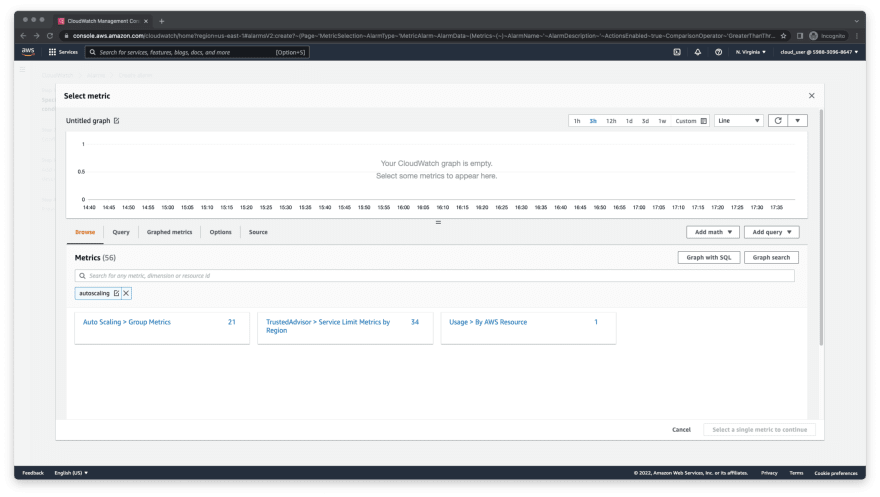Open the Privacy link
Screen dimensions: 880x497
pos(769,473)
